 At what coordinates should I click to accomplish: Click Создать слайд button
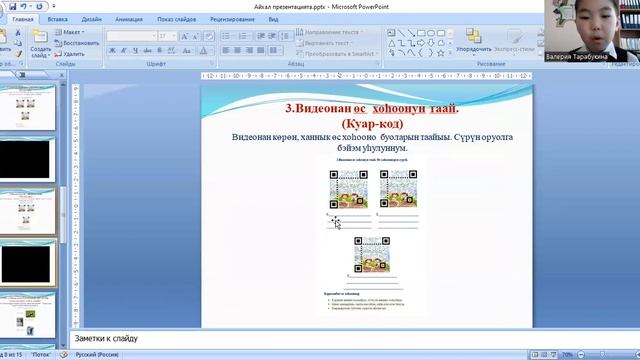point(40,44)
